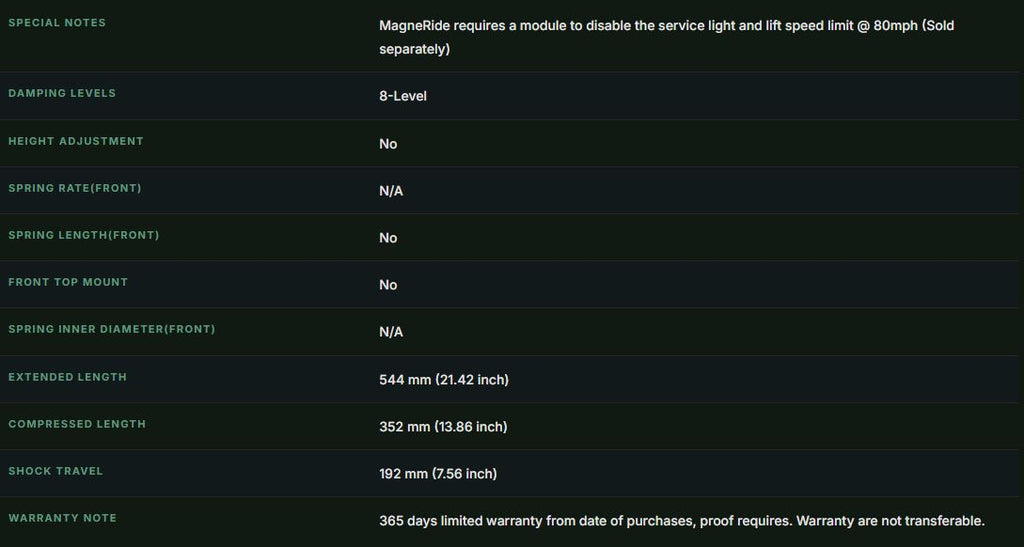Click the Front Top Mount label
This screenshot has width=1024, height=547.
coord(68,282)
